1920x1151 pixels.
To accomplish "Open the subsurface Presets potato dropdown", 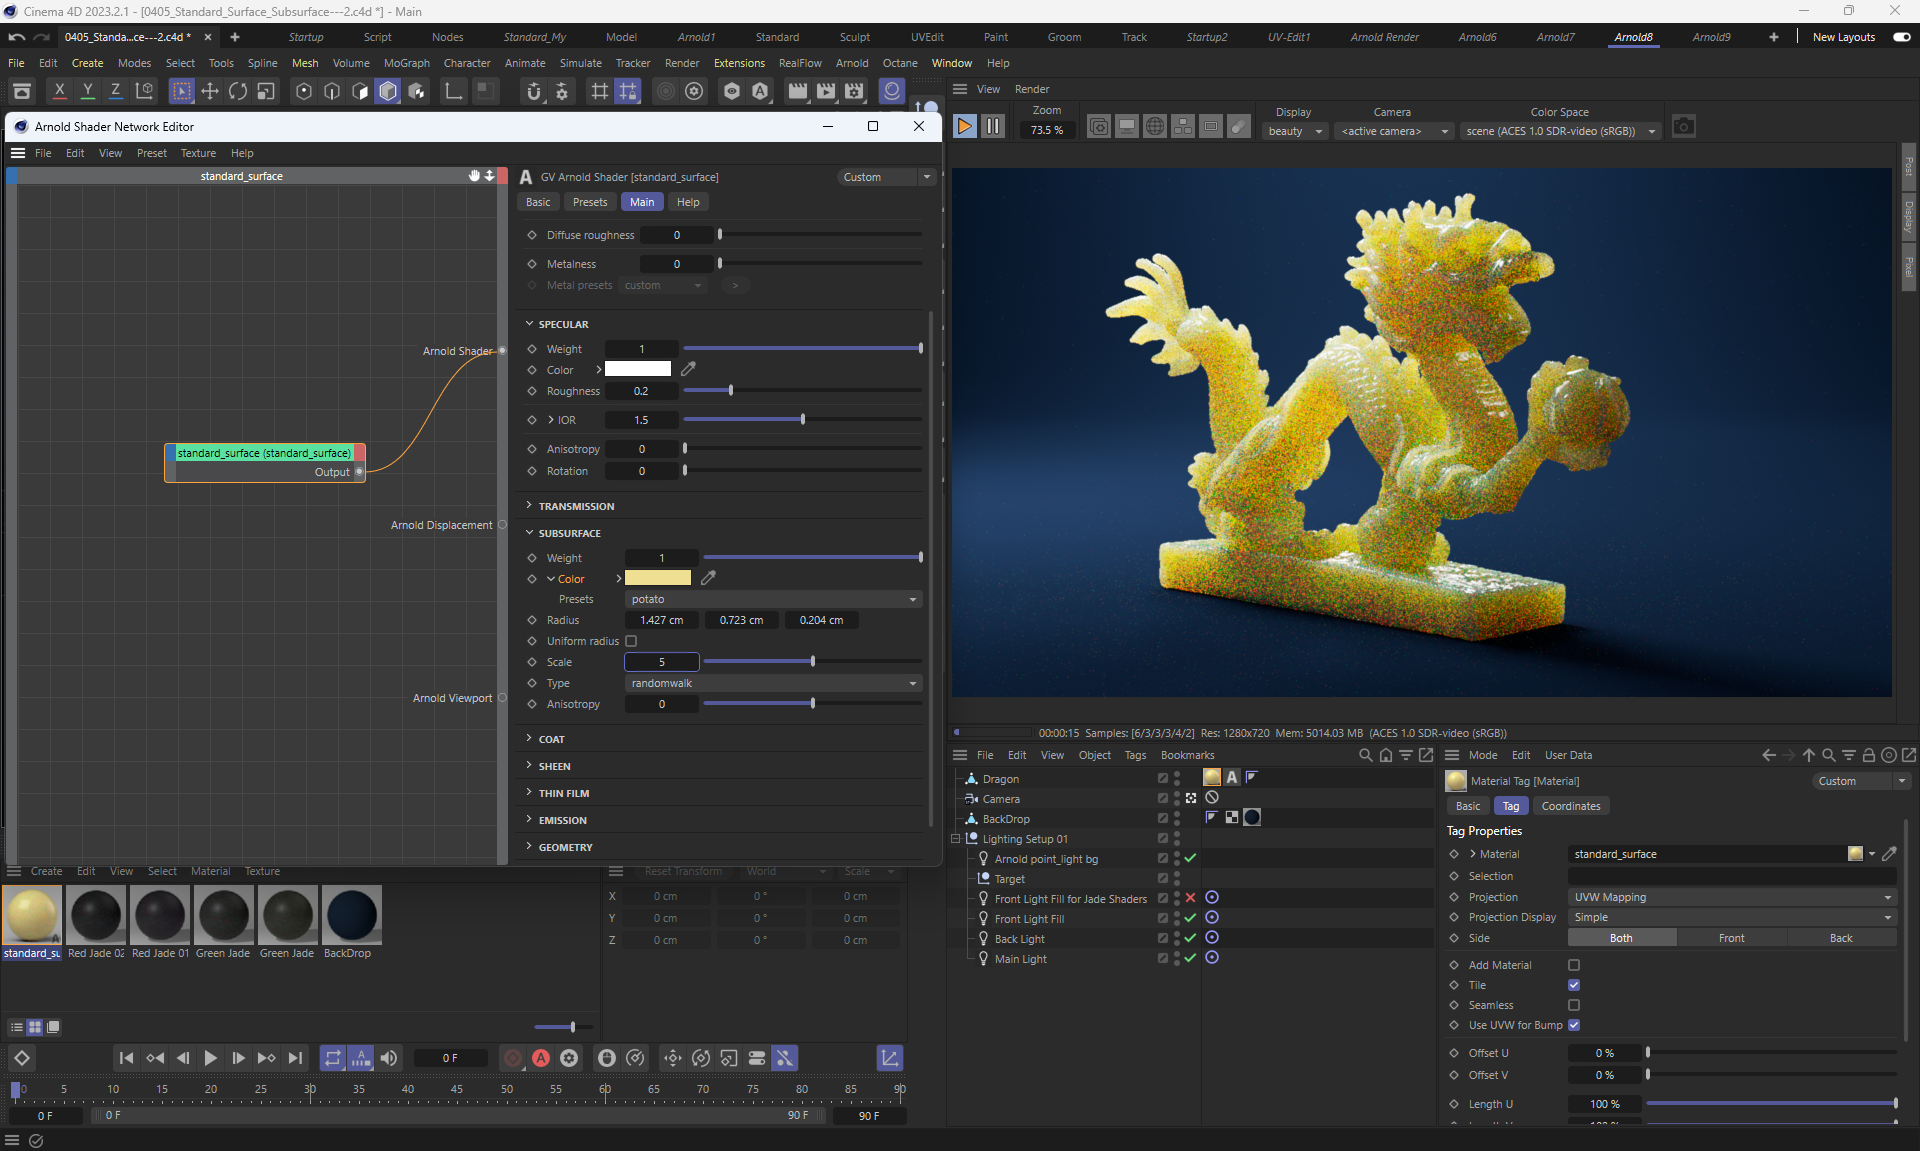I will 773,599.
